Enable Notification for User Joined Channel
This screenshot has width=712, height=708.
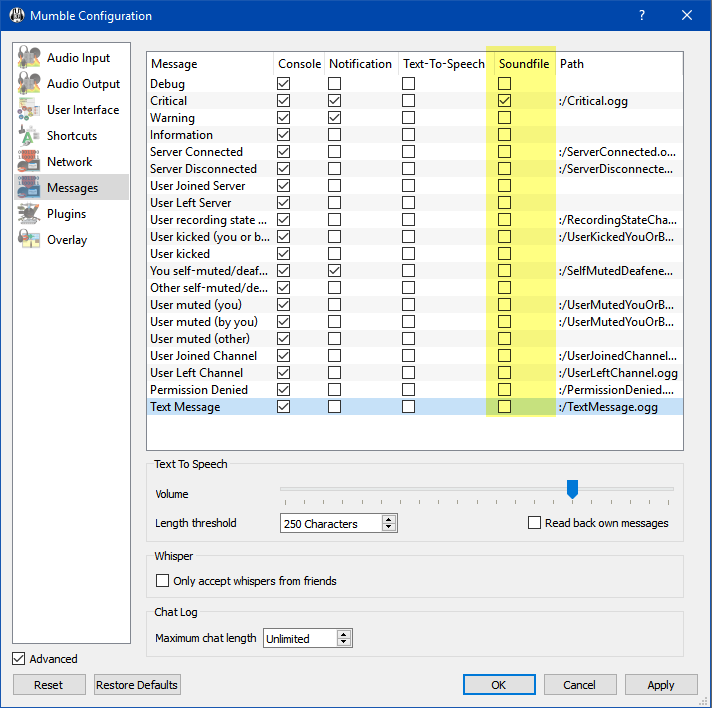(x=334, y=356)
